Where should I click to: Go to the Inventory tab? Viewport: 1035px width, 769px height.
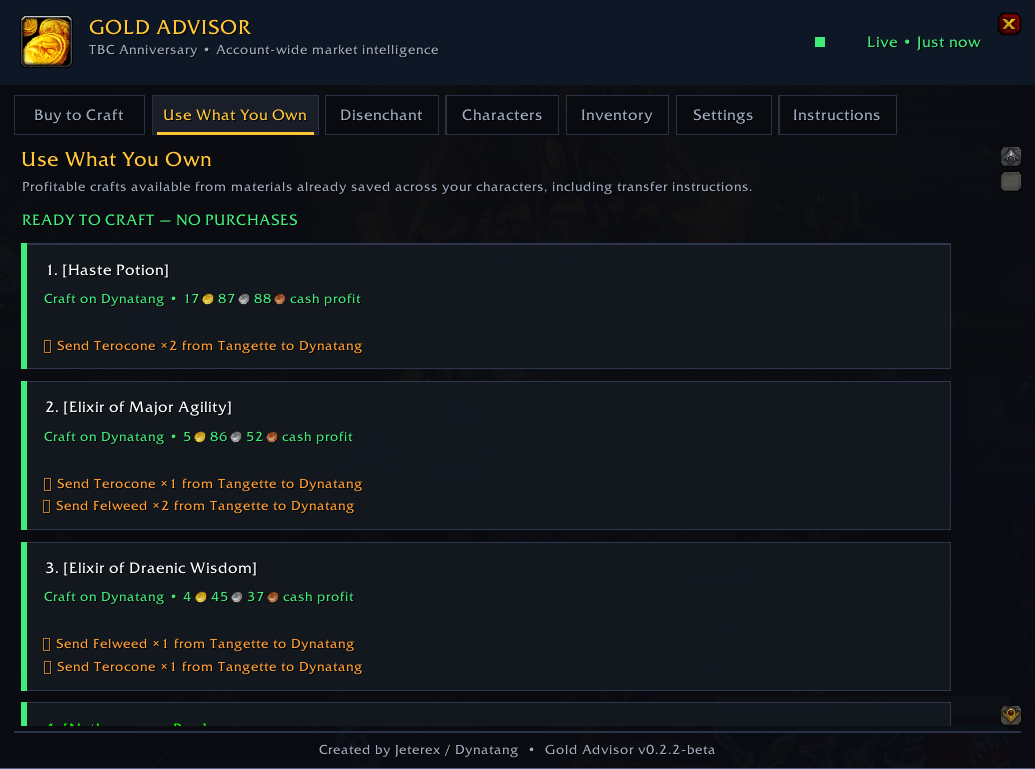617,115
